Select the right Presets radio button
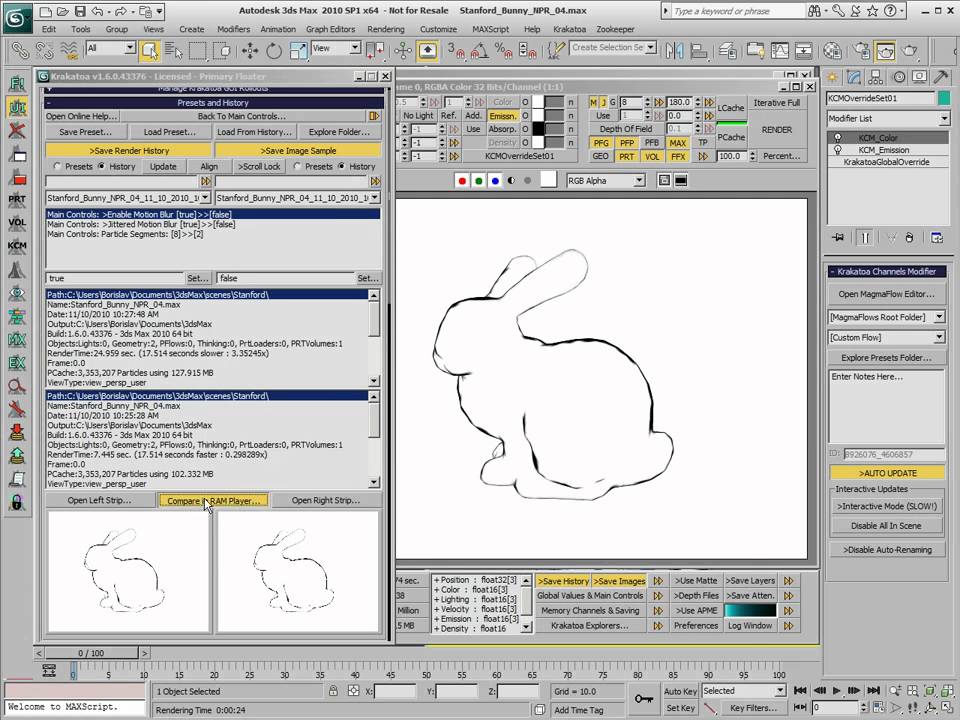The height and width of the screenshot is (720, 960). point(297,167)
